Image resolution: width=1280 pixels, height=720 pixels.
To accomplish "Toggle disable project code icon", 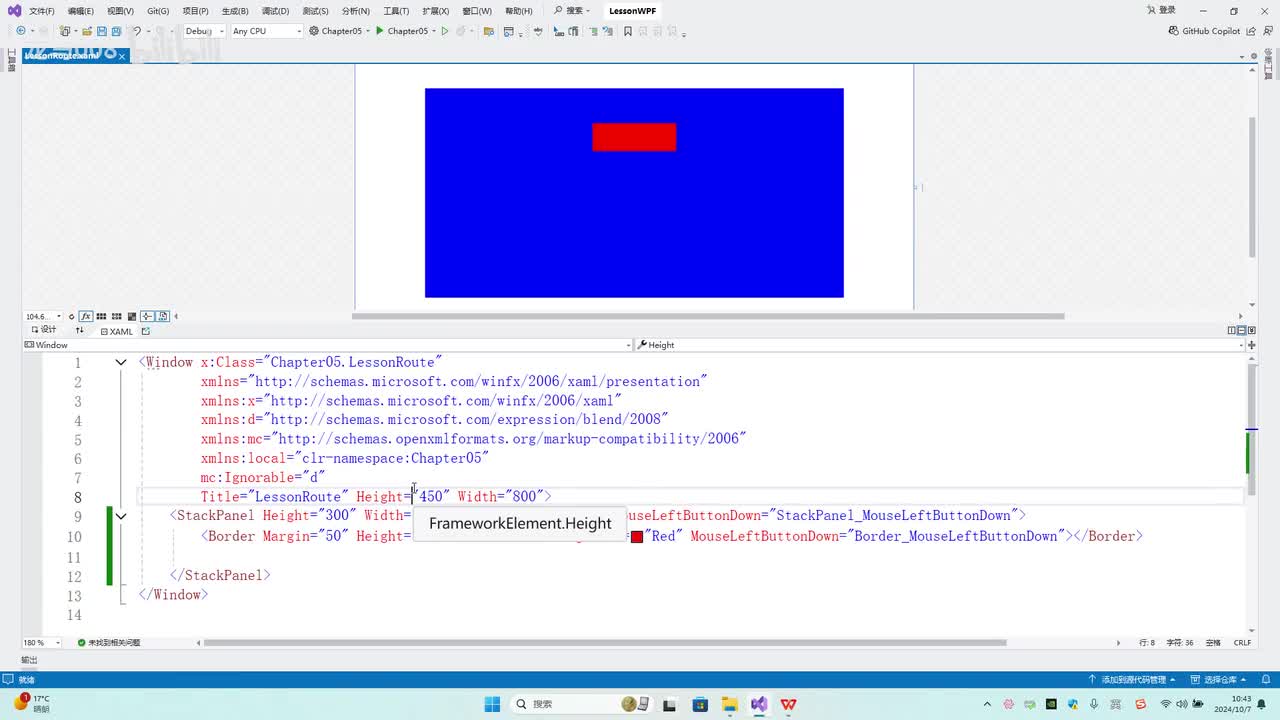I will coord(163,316).
